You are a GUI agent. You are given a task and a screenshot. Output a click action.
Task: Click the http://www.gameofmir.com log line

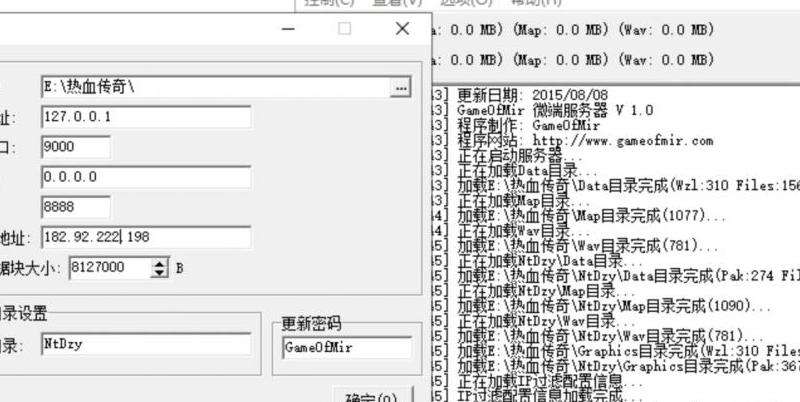coord(584,141)
